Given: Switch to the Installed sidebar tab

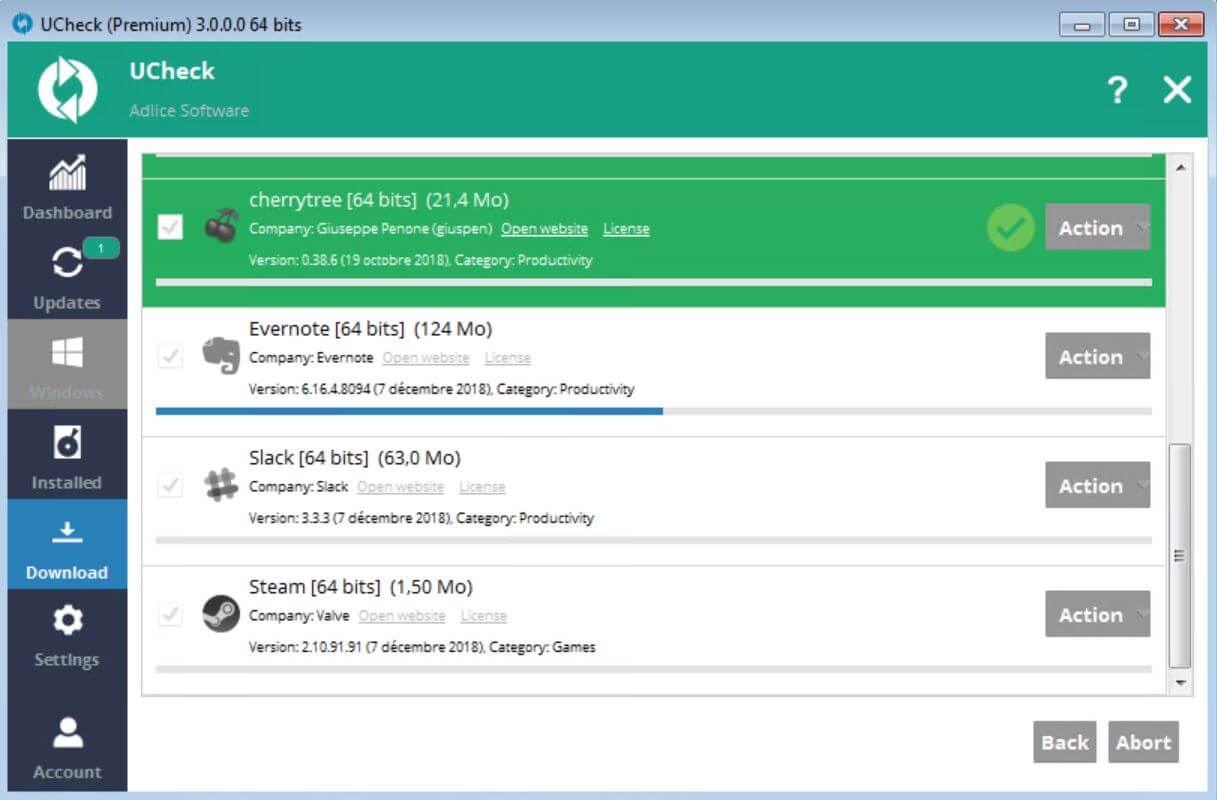Looking at the screenshot, I should [67, 455].
